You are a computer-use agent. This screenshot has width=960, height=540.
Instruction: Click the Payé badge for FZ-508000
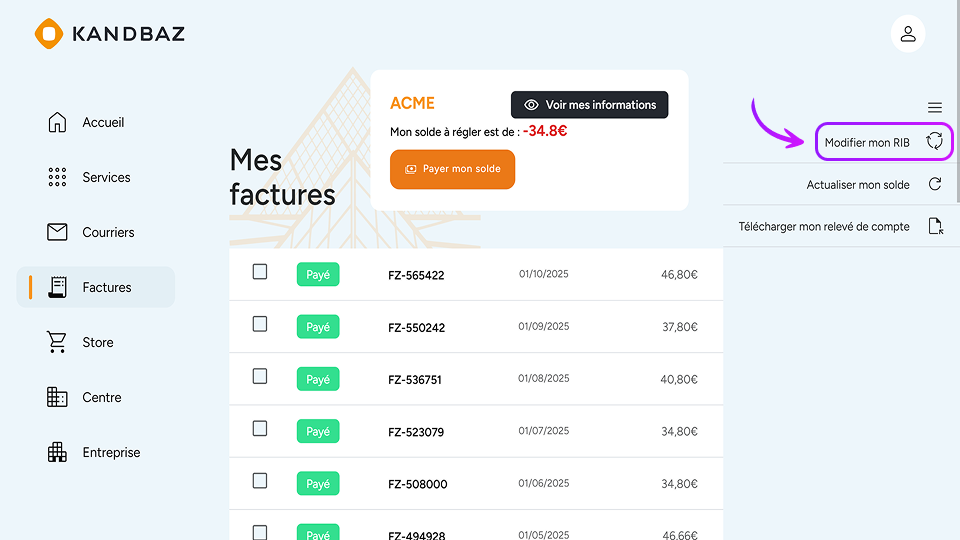click(x=318, y=484)
